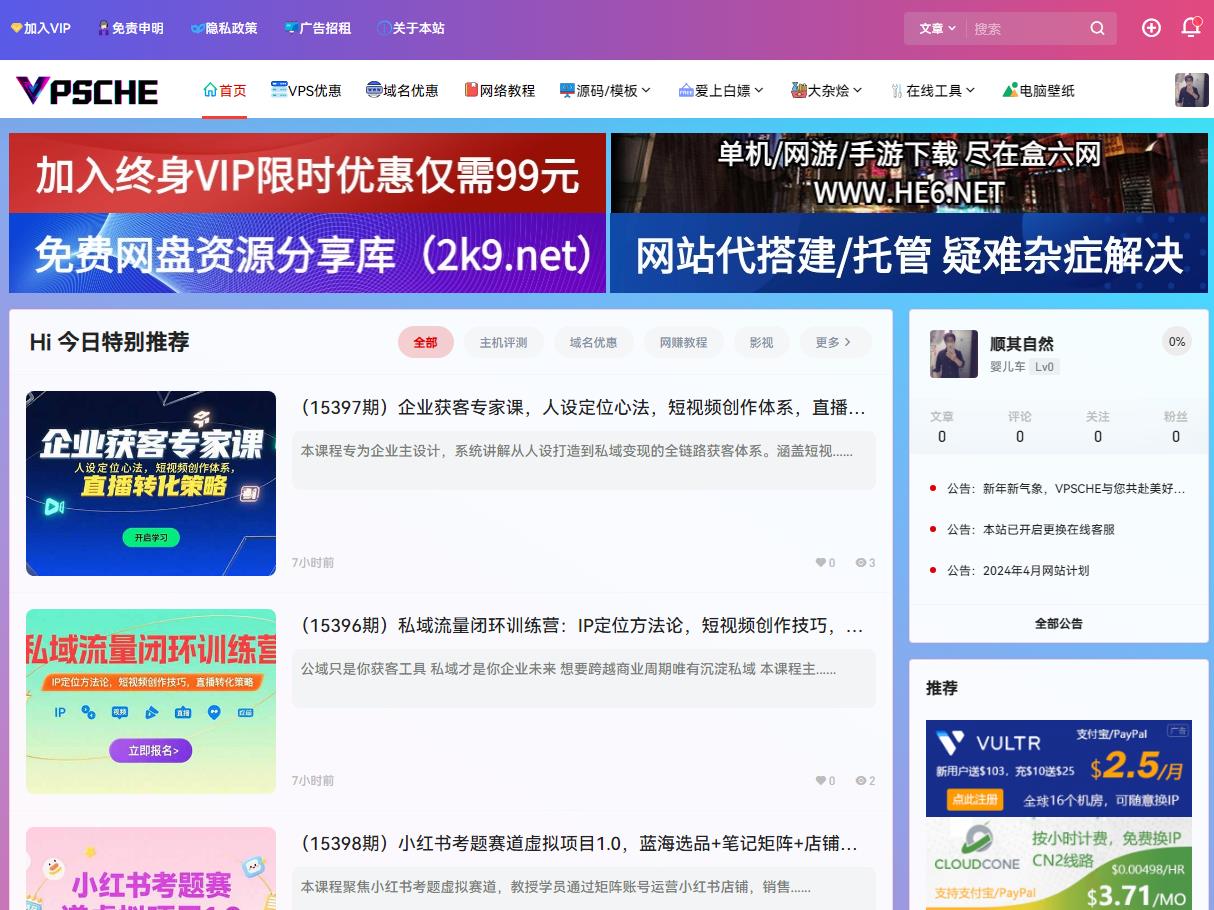This screenshot has height=910, width=1214.
Task: Switch to the 主机评测 filter tab
Action: click(504, 342)
